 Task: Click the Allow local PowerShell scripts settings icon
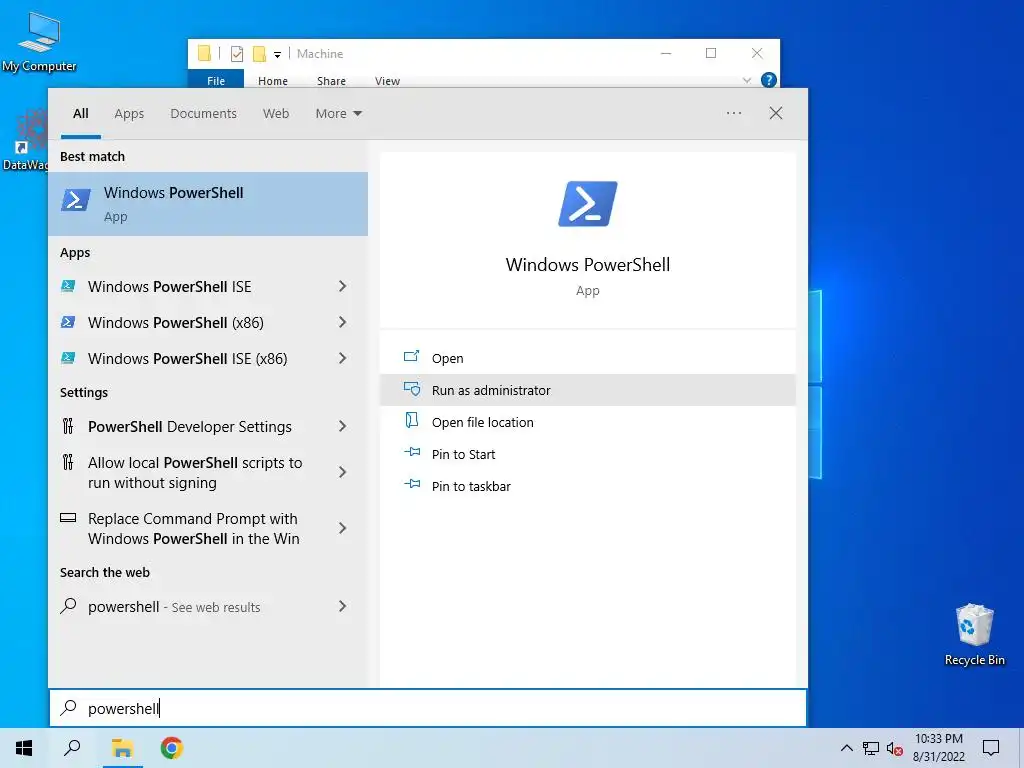pos(68,462)
